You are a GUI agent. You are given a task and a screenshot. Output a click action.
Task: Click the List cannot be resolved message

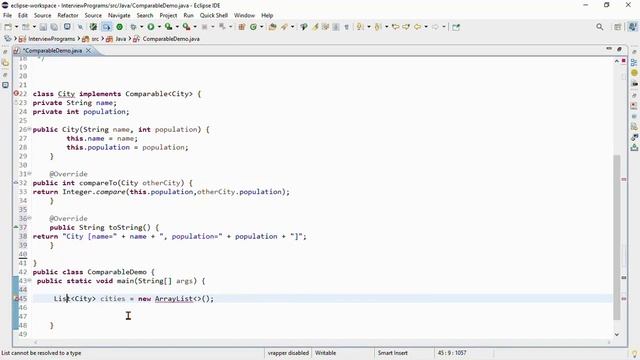41,353
